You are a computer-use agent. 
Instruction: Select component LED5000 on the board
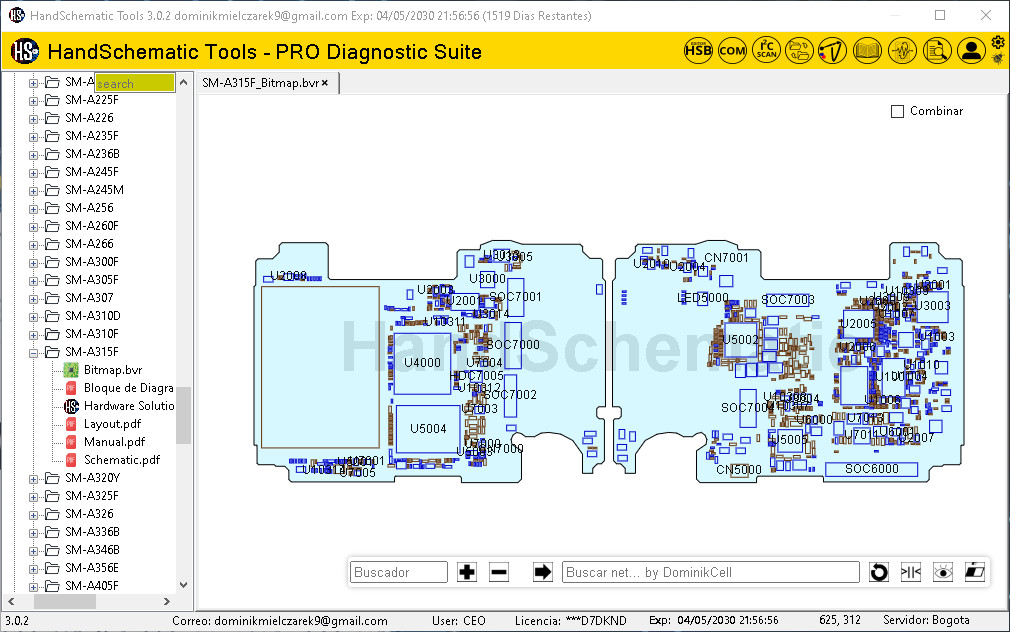coord(703,298)
